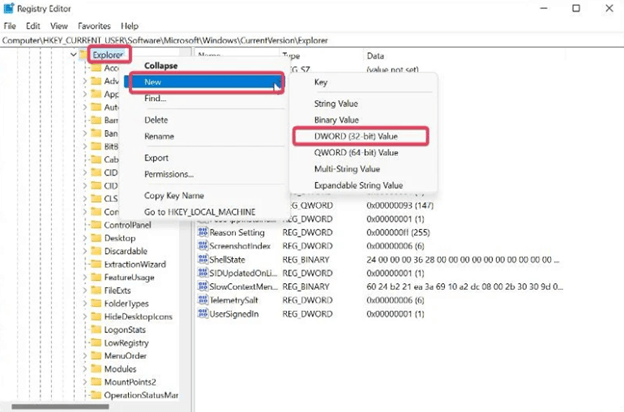
Task: Click the 0x00000093 (147) data cell
Action: 400,205
